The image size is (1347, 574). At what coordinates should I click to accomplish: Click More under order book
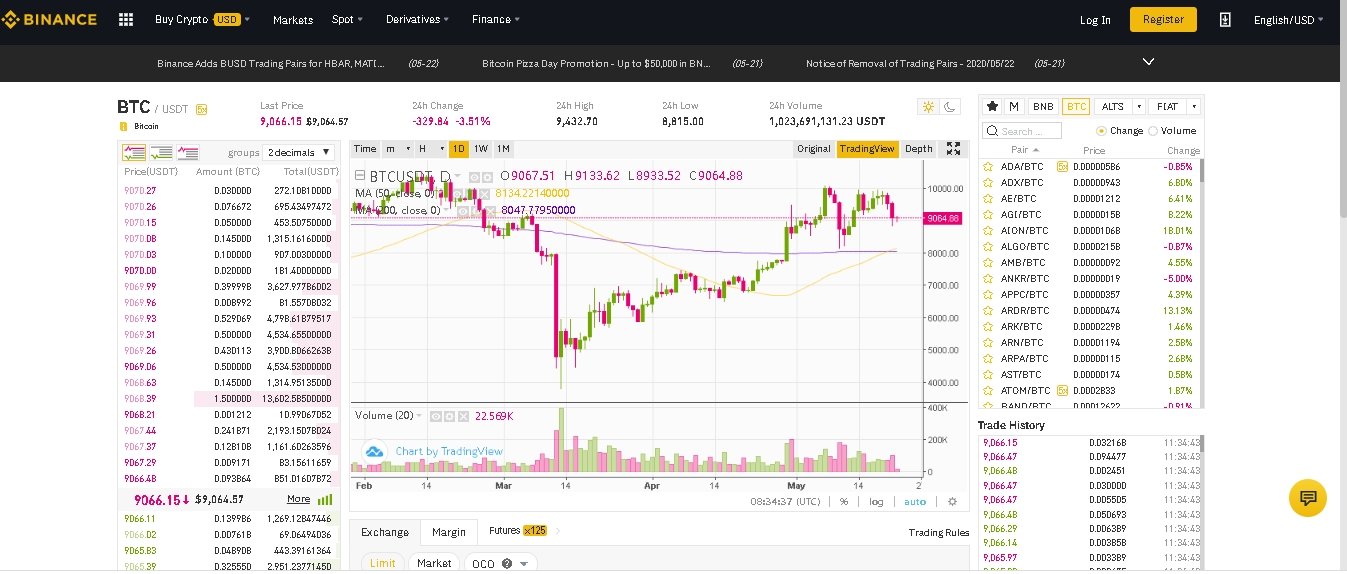pos(298,499)
